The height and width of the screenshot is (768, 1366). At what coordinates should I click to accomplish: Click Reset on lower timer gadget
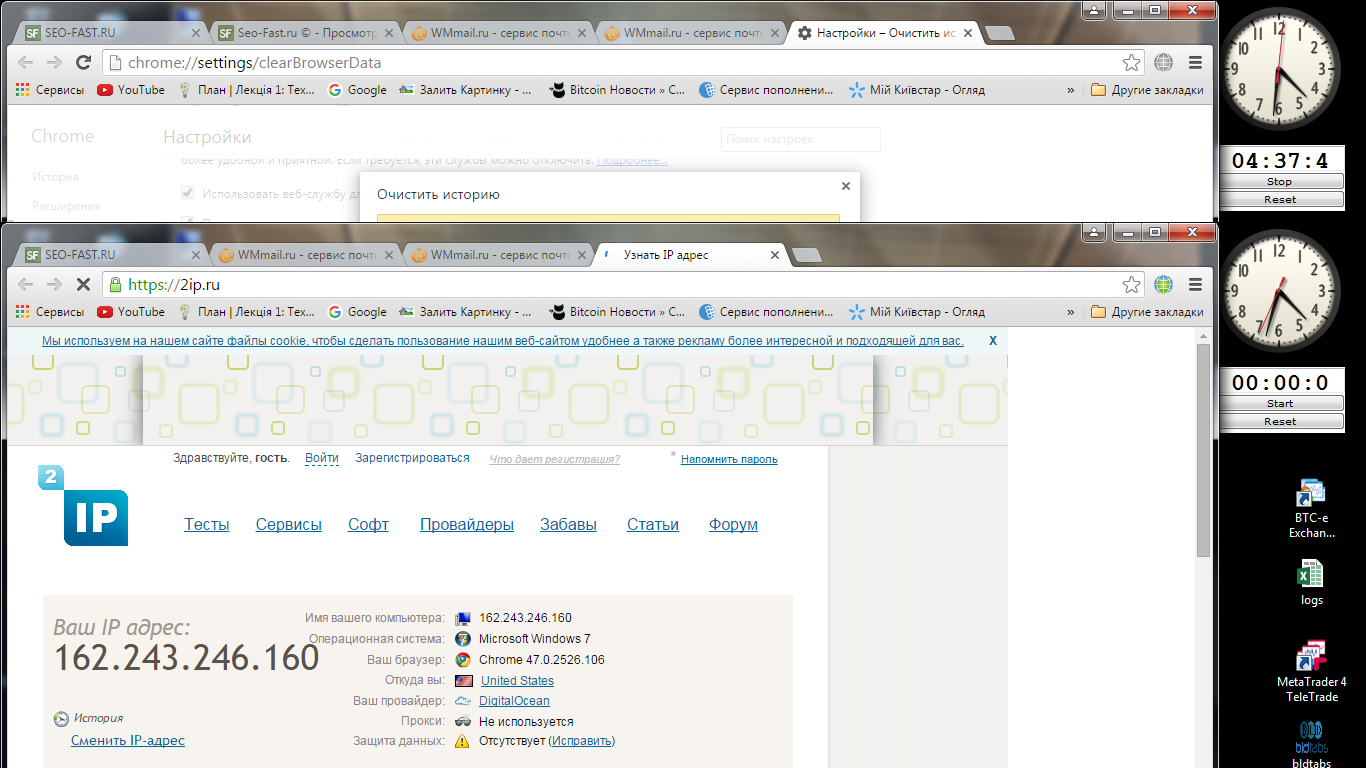(x=1280, y=421)
